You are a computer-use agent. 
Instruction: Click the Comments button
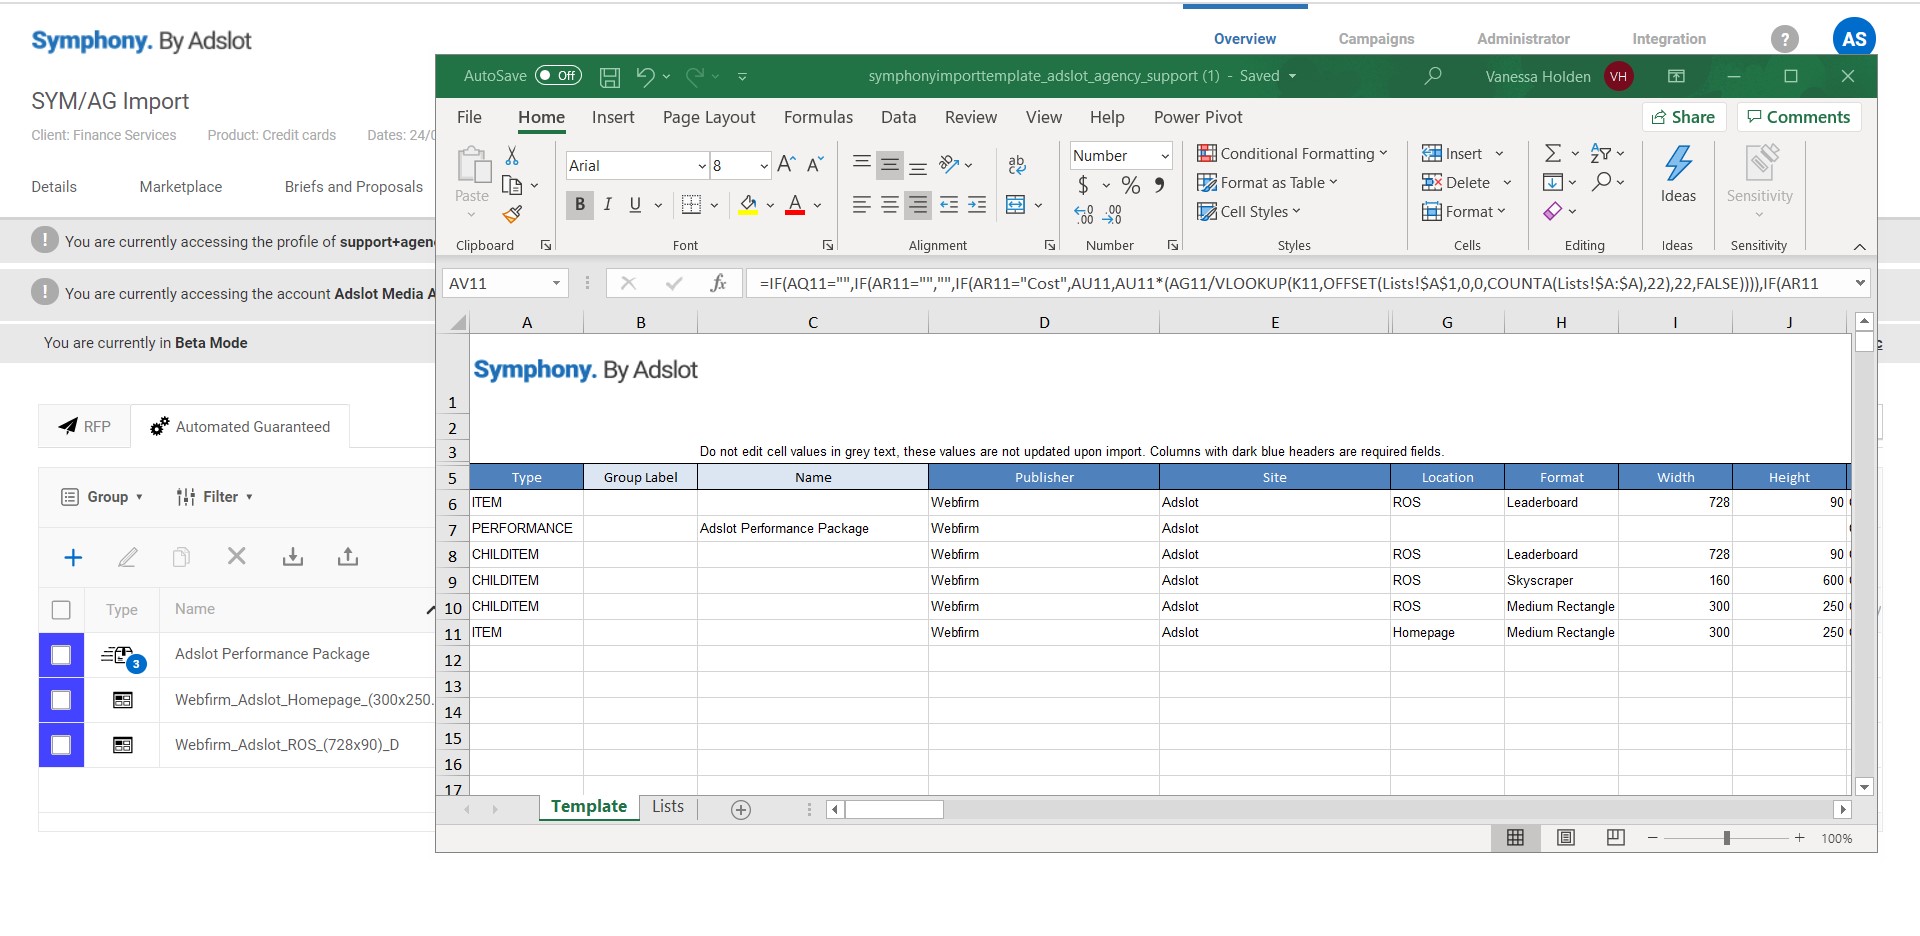[x=1798, y=117]
